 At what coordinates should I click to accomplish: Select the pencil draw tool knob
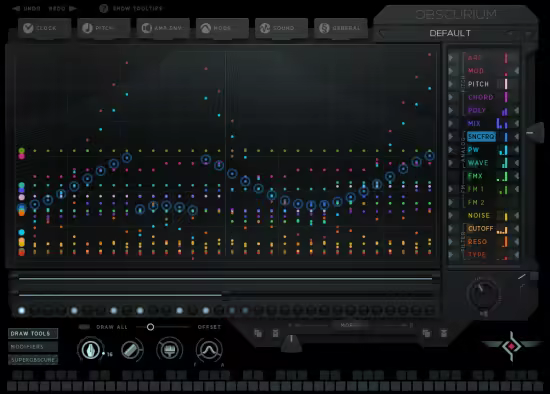[90, 349]
